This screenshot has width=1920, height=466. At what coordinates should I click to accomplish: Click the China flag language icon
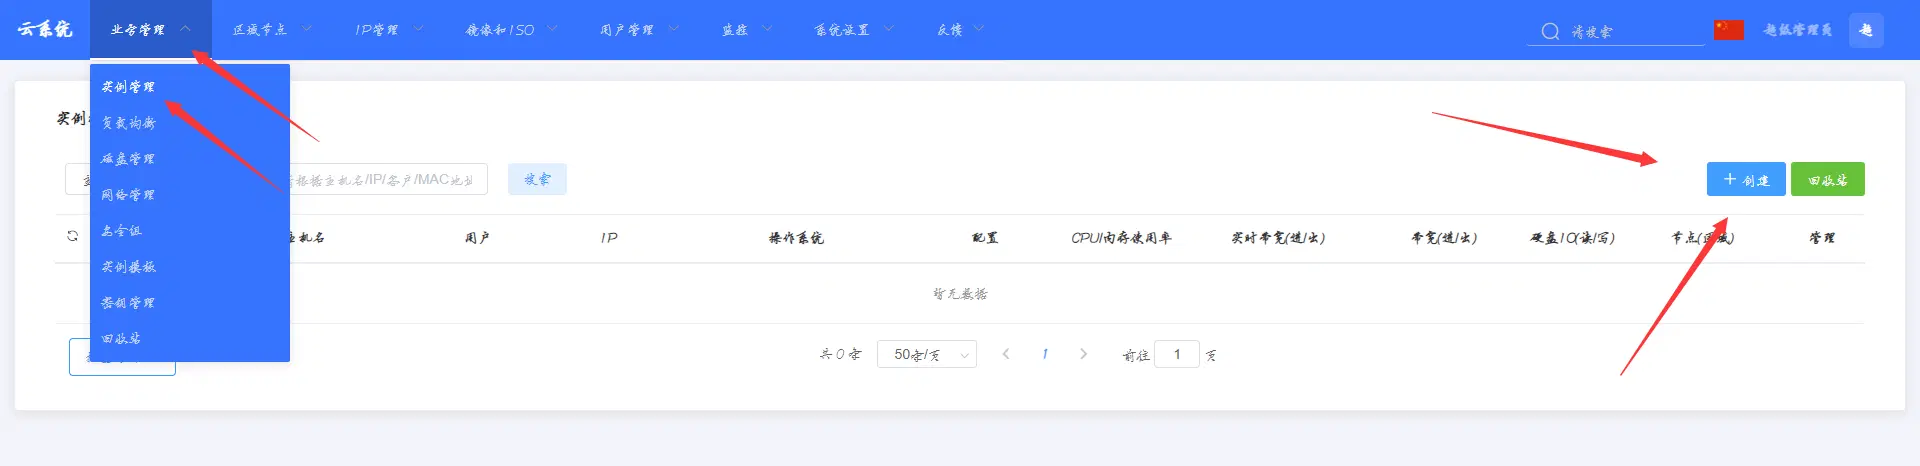click(1728, 30)
